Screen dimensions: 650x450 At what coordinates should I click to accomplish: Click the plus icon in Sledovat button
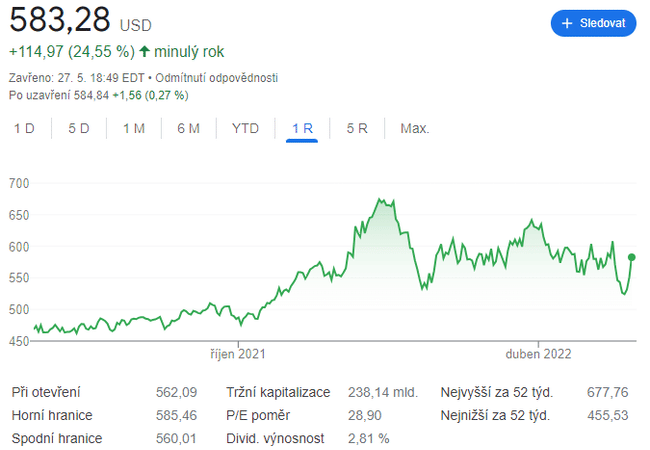tap(567, 23)
